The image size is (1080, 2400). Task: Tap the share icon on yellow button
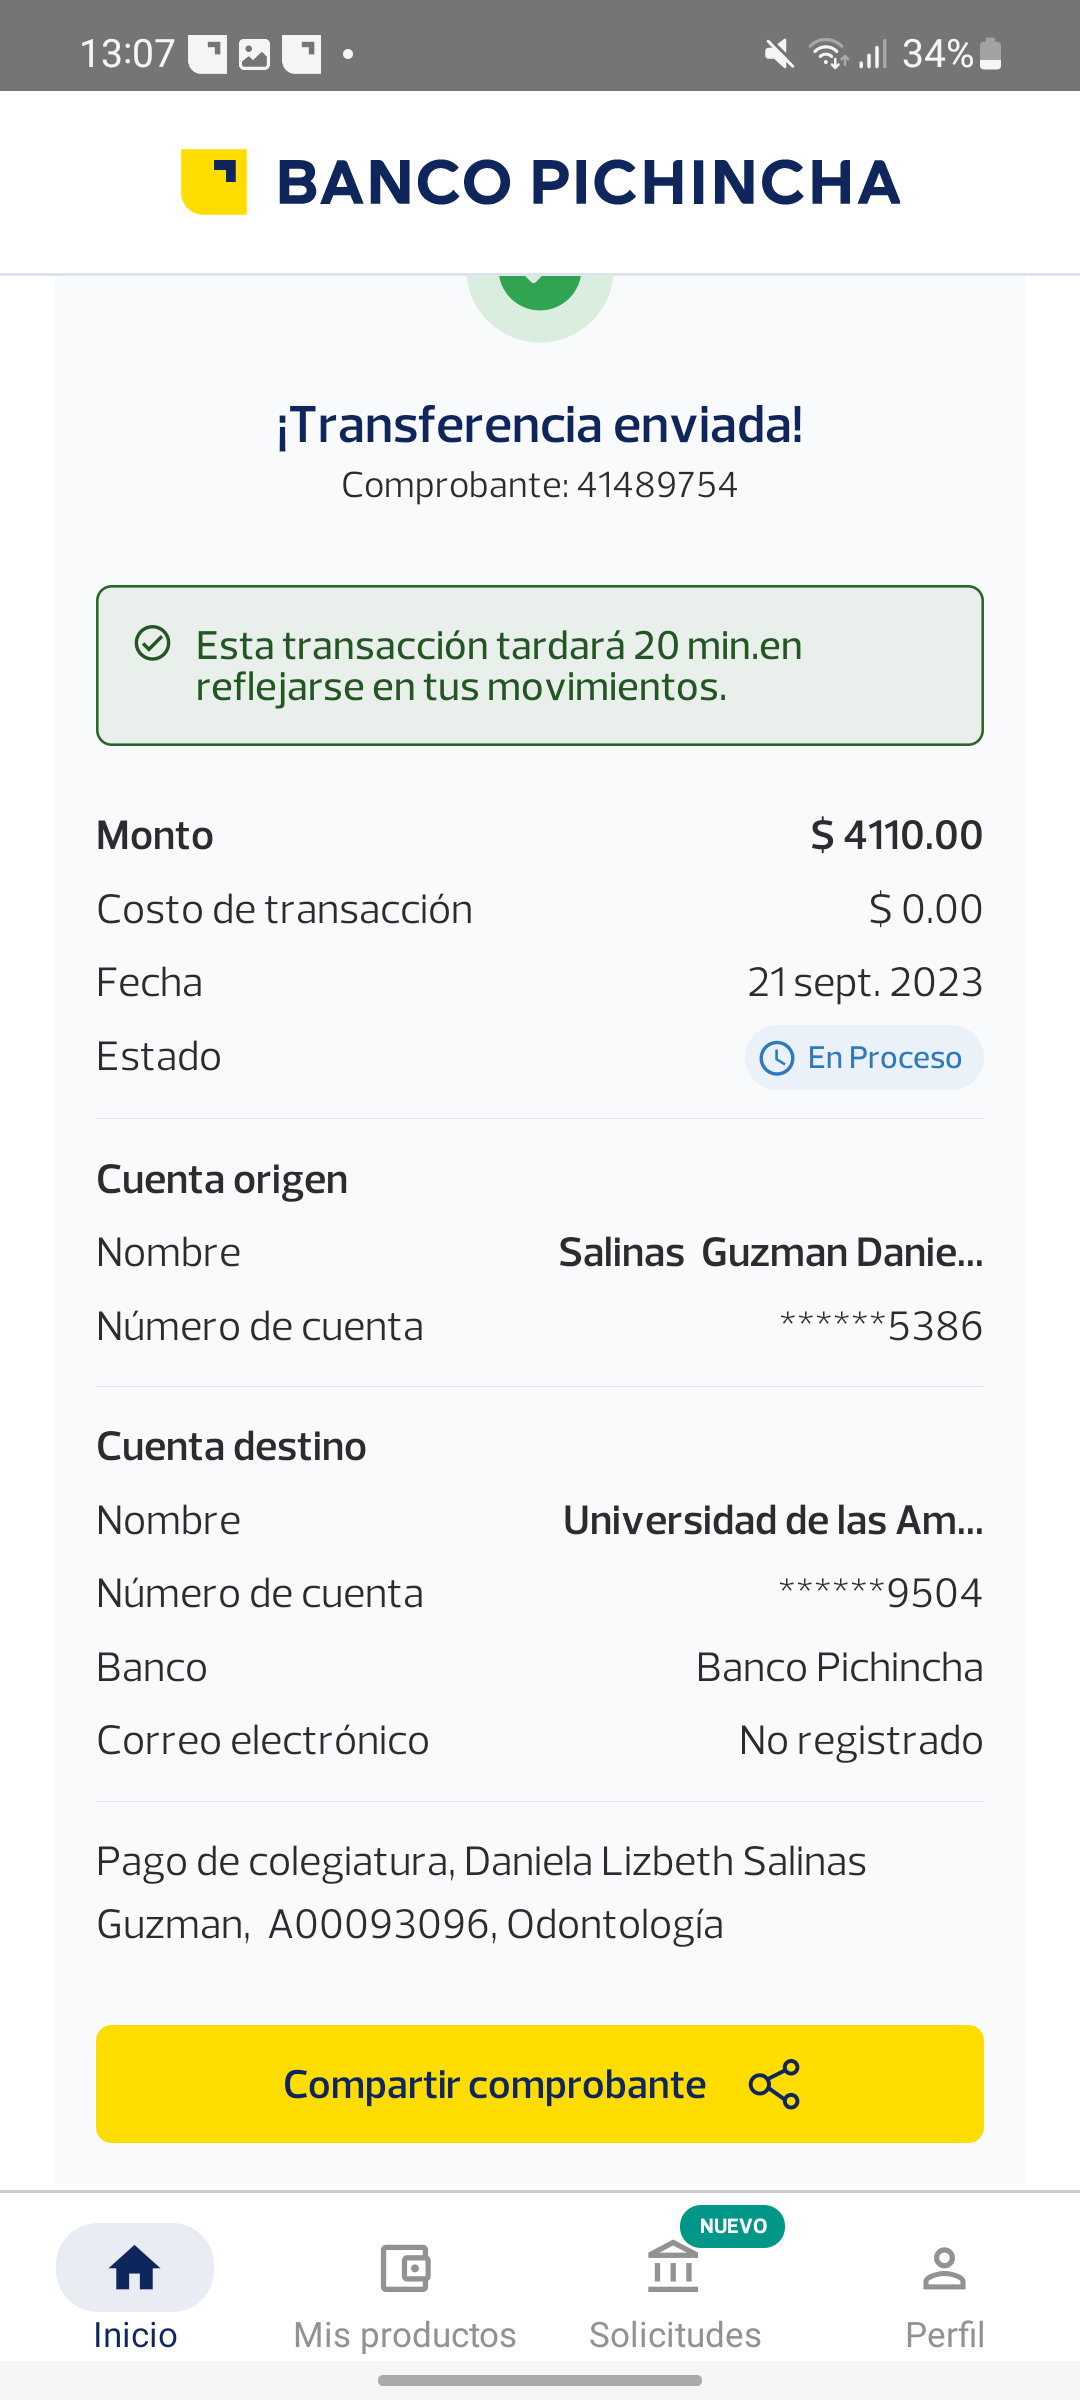[774, 2084]
